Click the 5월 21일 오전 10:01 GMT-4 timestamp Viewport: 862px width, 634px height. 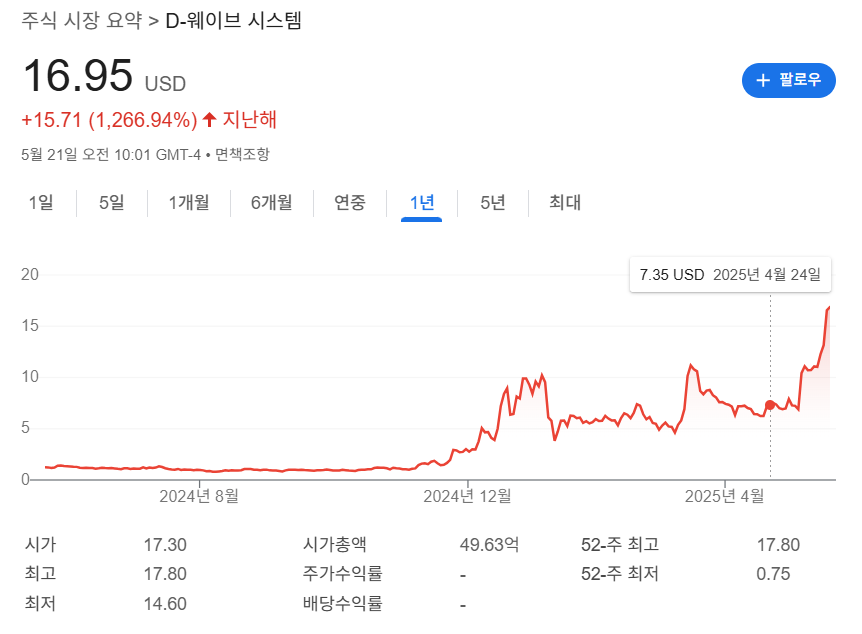[x=111, y=155]
